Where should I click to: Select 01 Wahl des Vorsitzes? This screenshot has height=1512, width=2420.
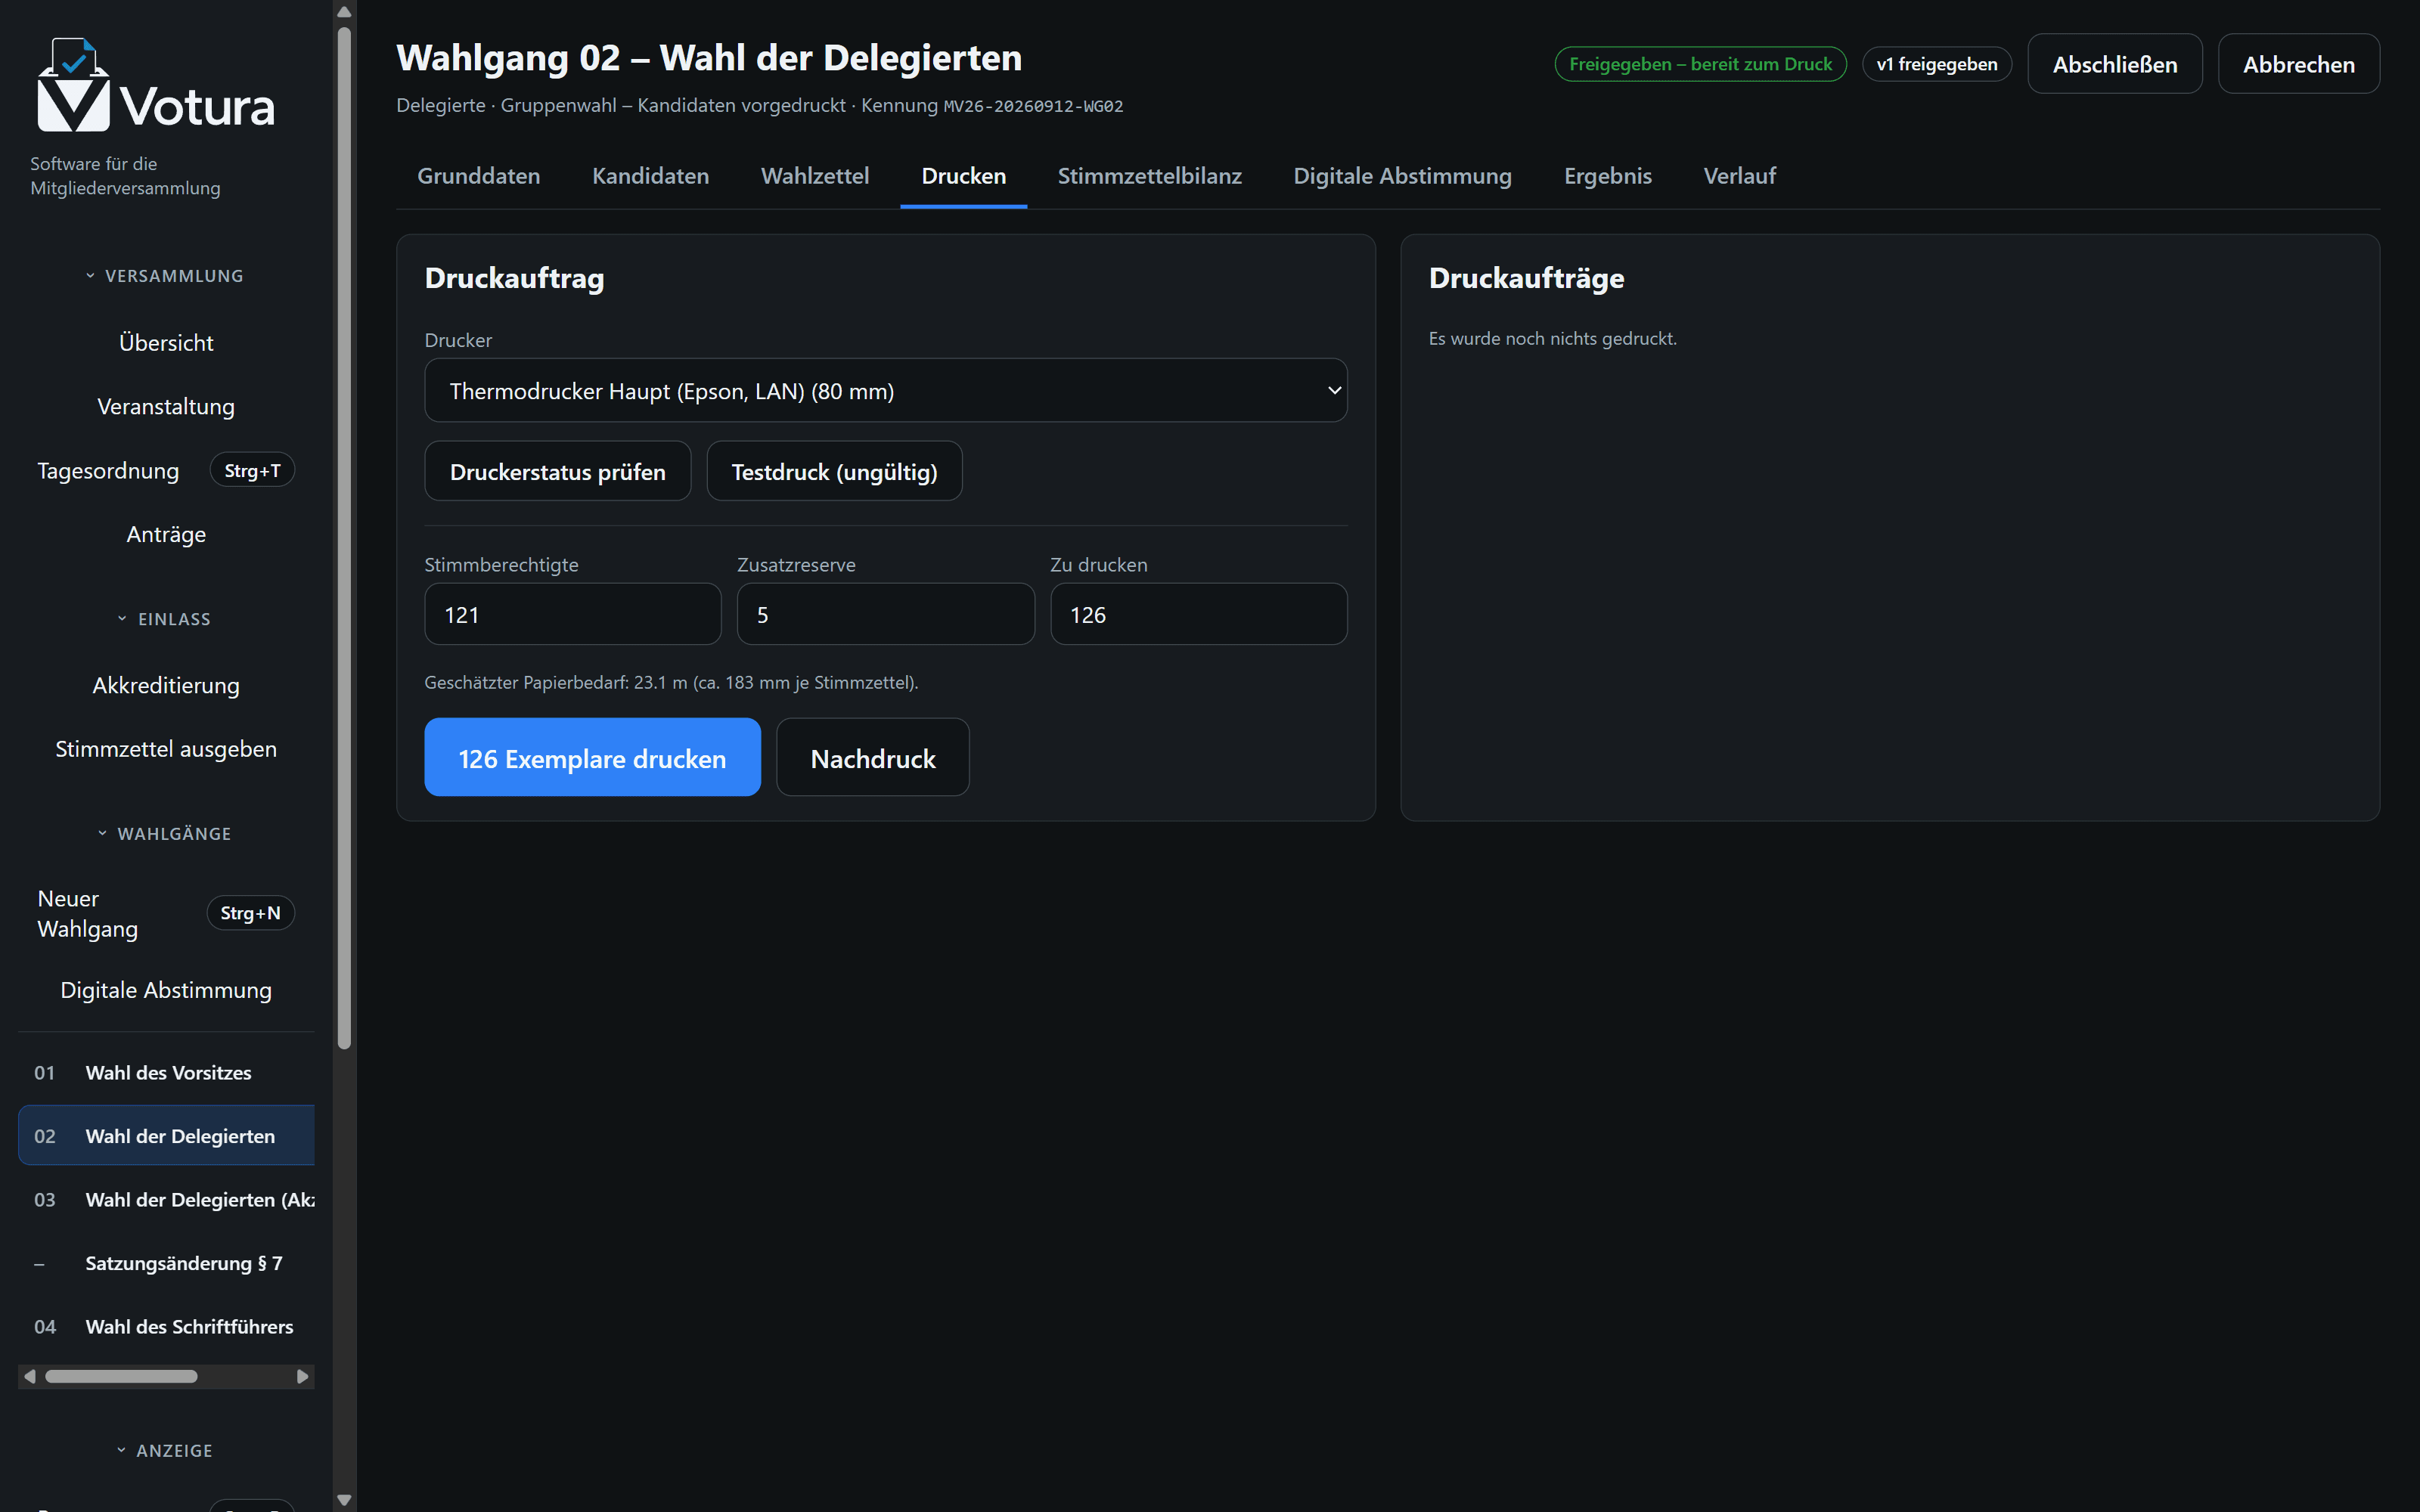pyautogui.click(x=166, y=1072)
